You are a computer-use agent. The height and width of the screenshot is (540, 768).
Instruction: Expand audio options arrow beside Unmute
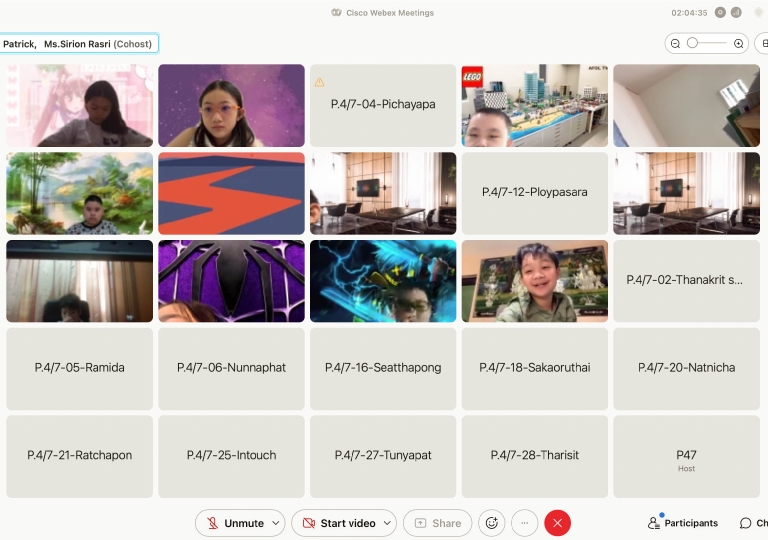click(x=276, y=523)
